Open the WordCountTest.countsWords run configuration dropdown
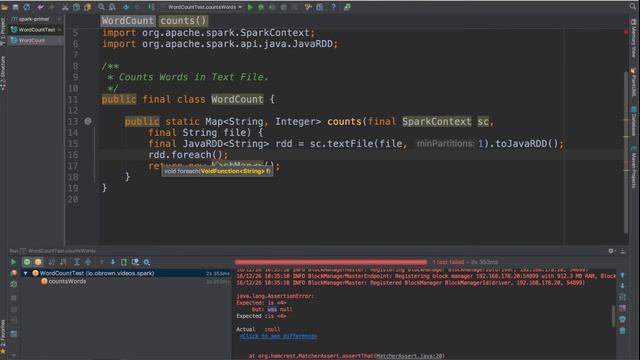The image size is (640, 360). (204, 7)
